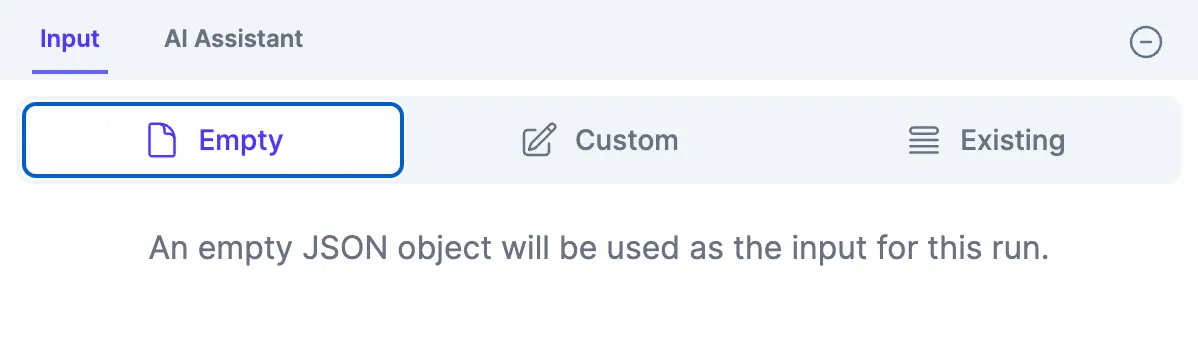
Task: Pick the Existing input mode
Action: (x=986, y=141)
